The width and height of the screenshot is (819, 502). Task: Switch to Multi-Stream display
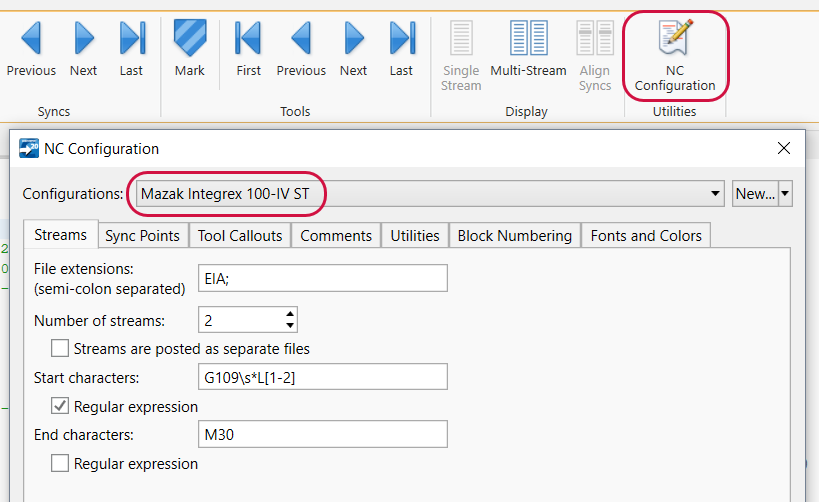(528, 49)
